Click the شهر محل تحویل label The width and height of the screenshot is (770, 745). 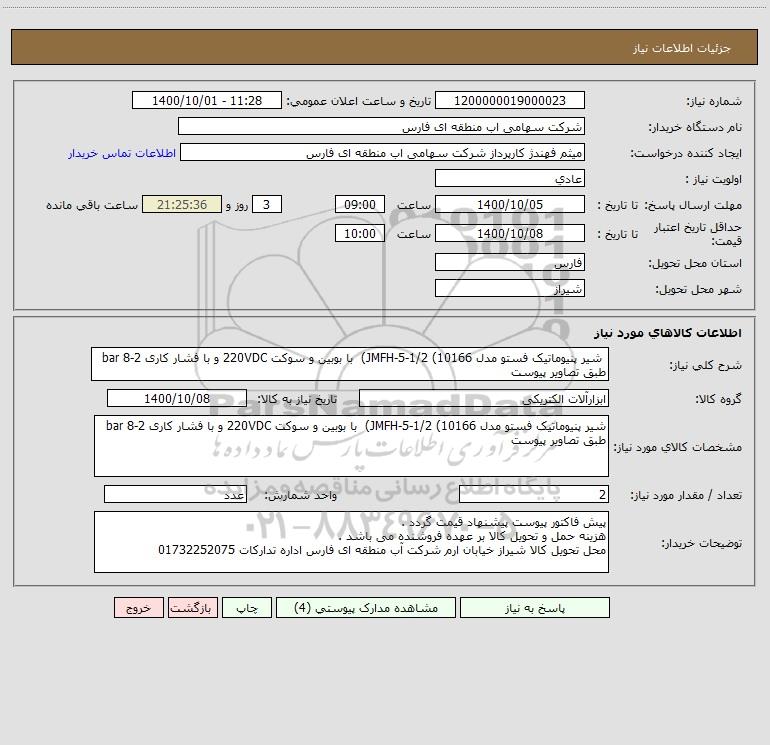698,290
